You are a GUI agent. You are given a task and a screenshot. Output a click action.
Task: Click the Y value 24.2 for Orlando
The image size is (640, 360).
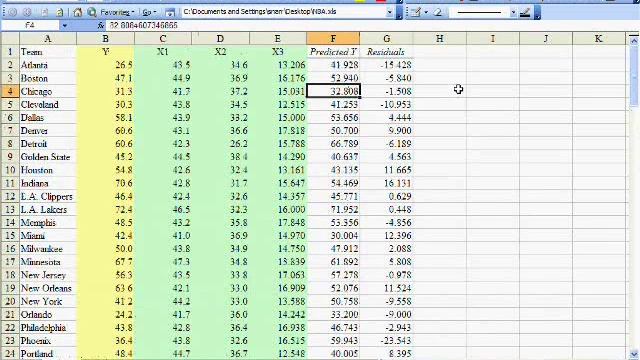105,314
